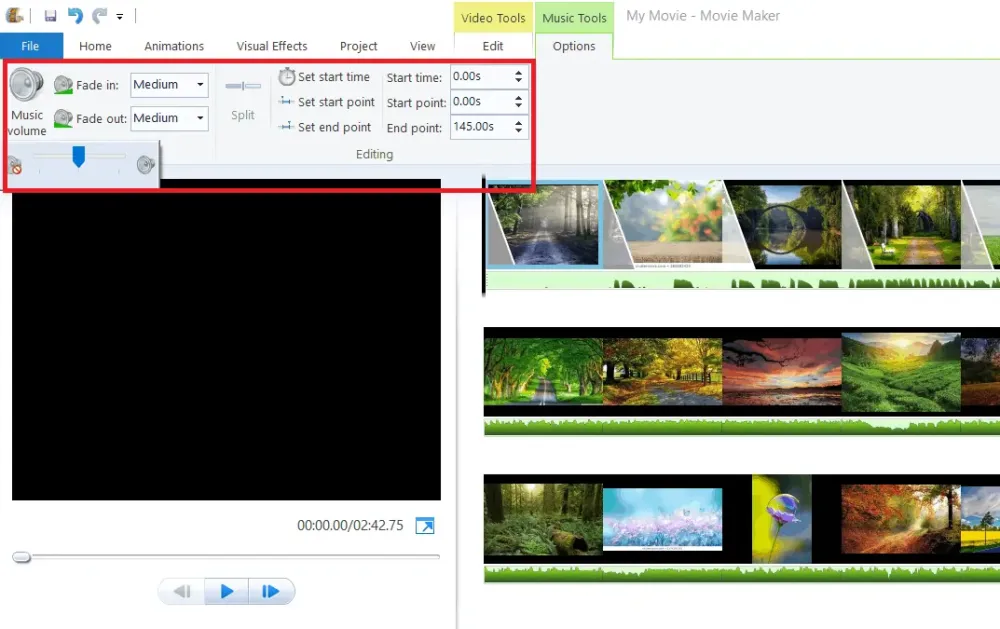Click the playback seek bar handle
The width and height of the screenshot is (1000, 629).
tap(22, 557)
